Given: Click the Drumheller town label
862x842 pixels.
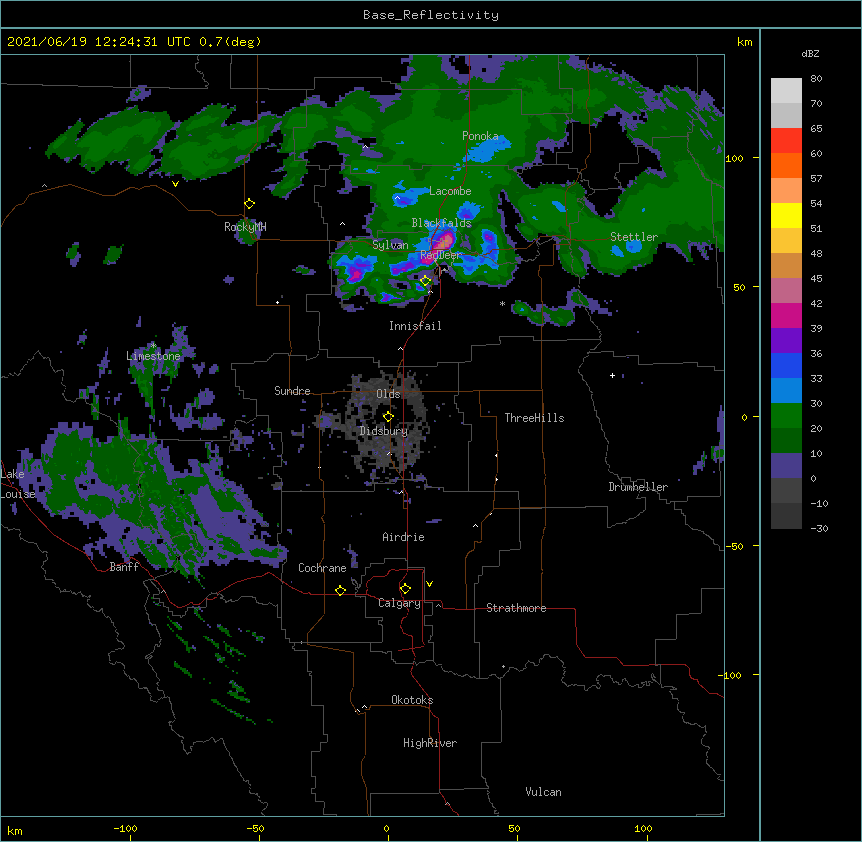Looking at the screenshot, I should 638,487.
